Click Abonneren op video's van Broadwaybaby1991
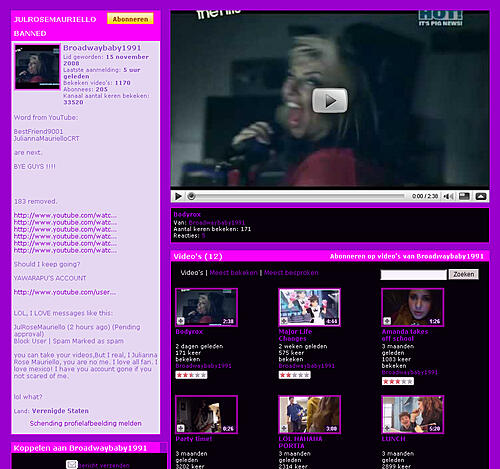Image resolution: width=500 pixels, height=469 pixels. click(x=406, y=256)
